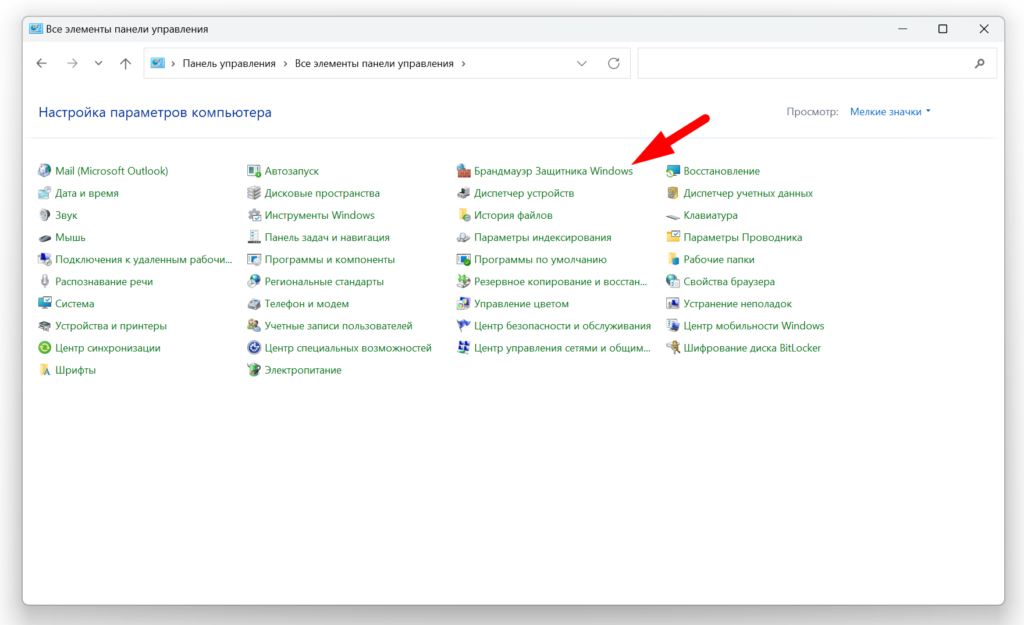
Task: Expand the address bar history dropdown
Action: 582,64
